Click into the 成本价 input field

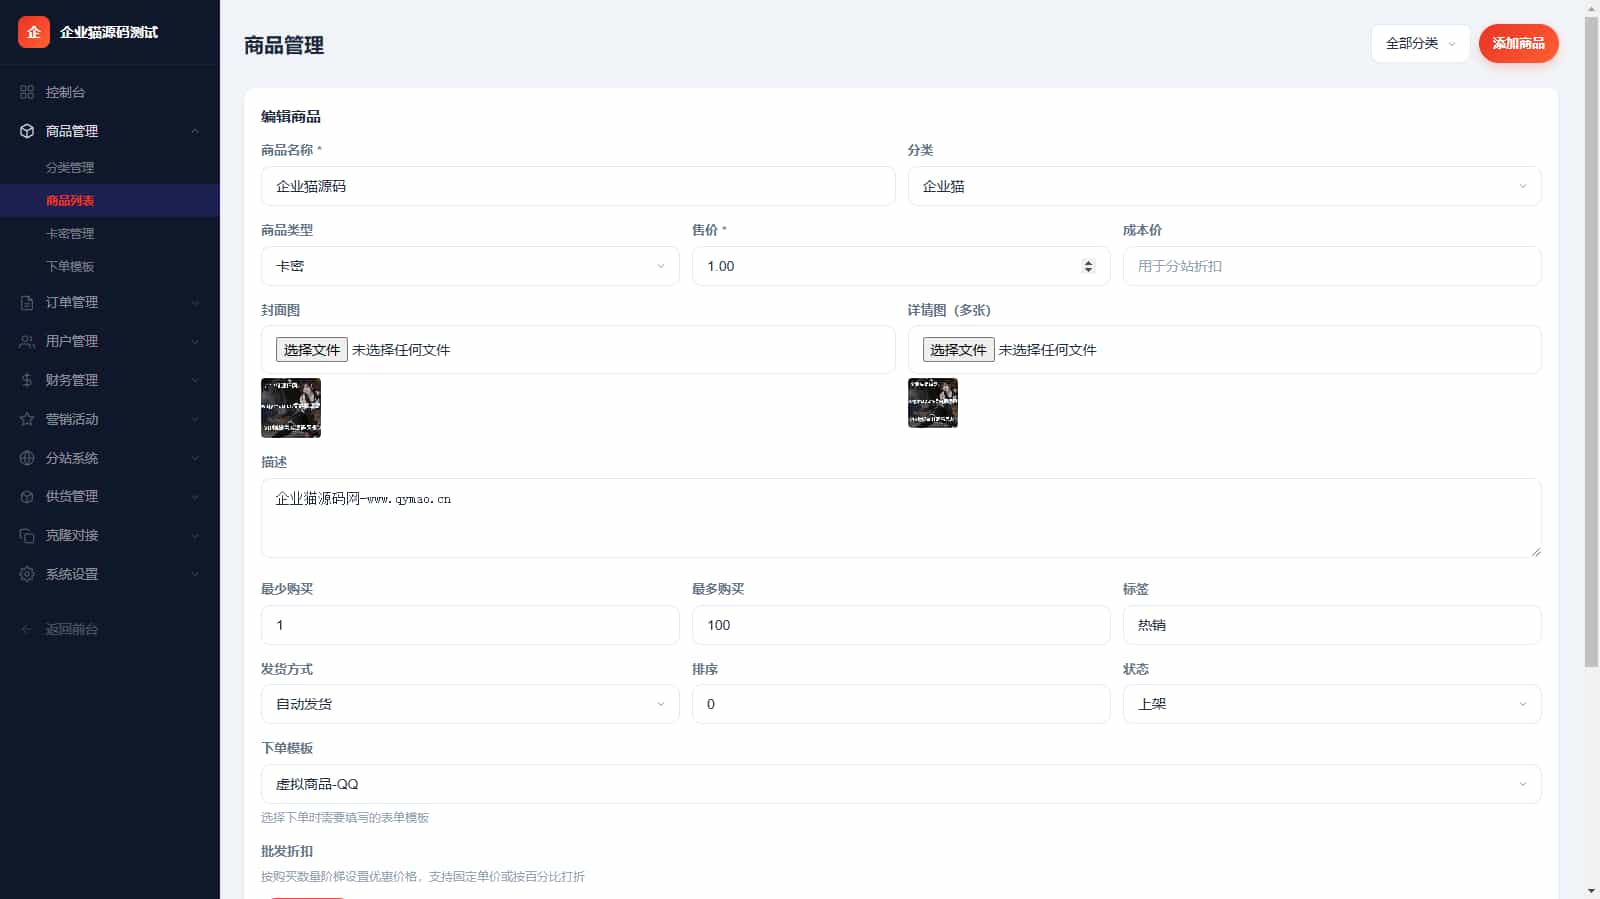coord(1331,266)
